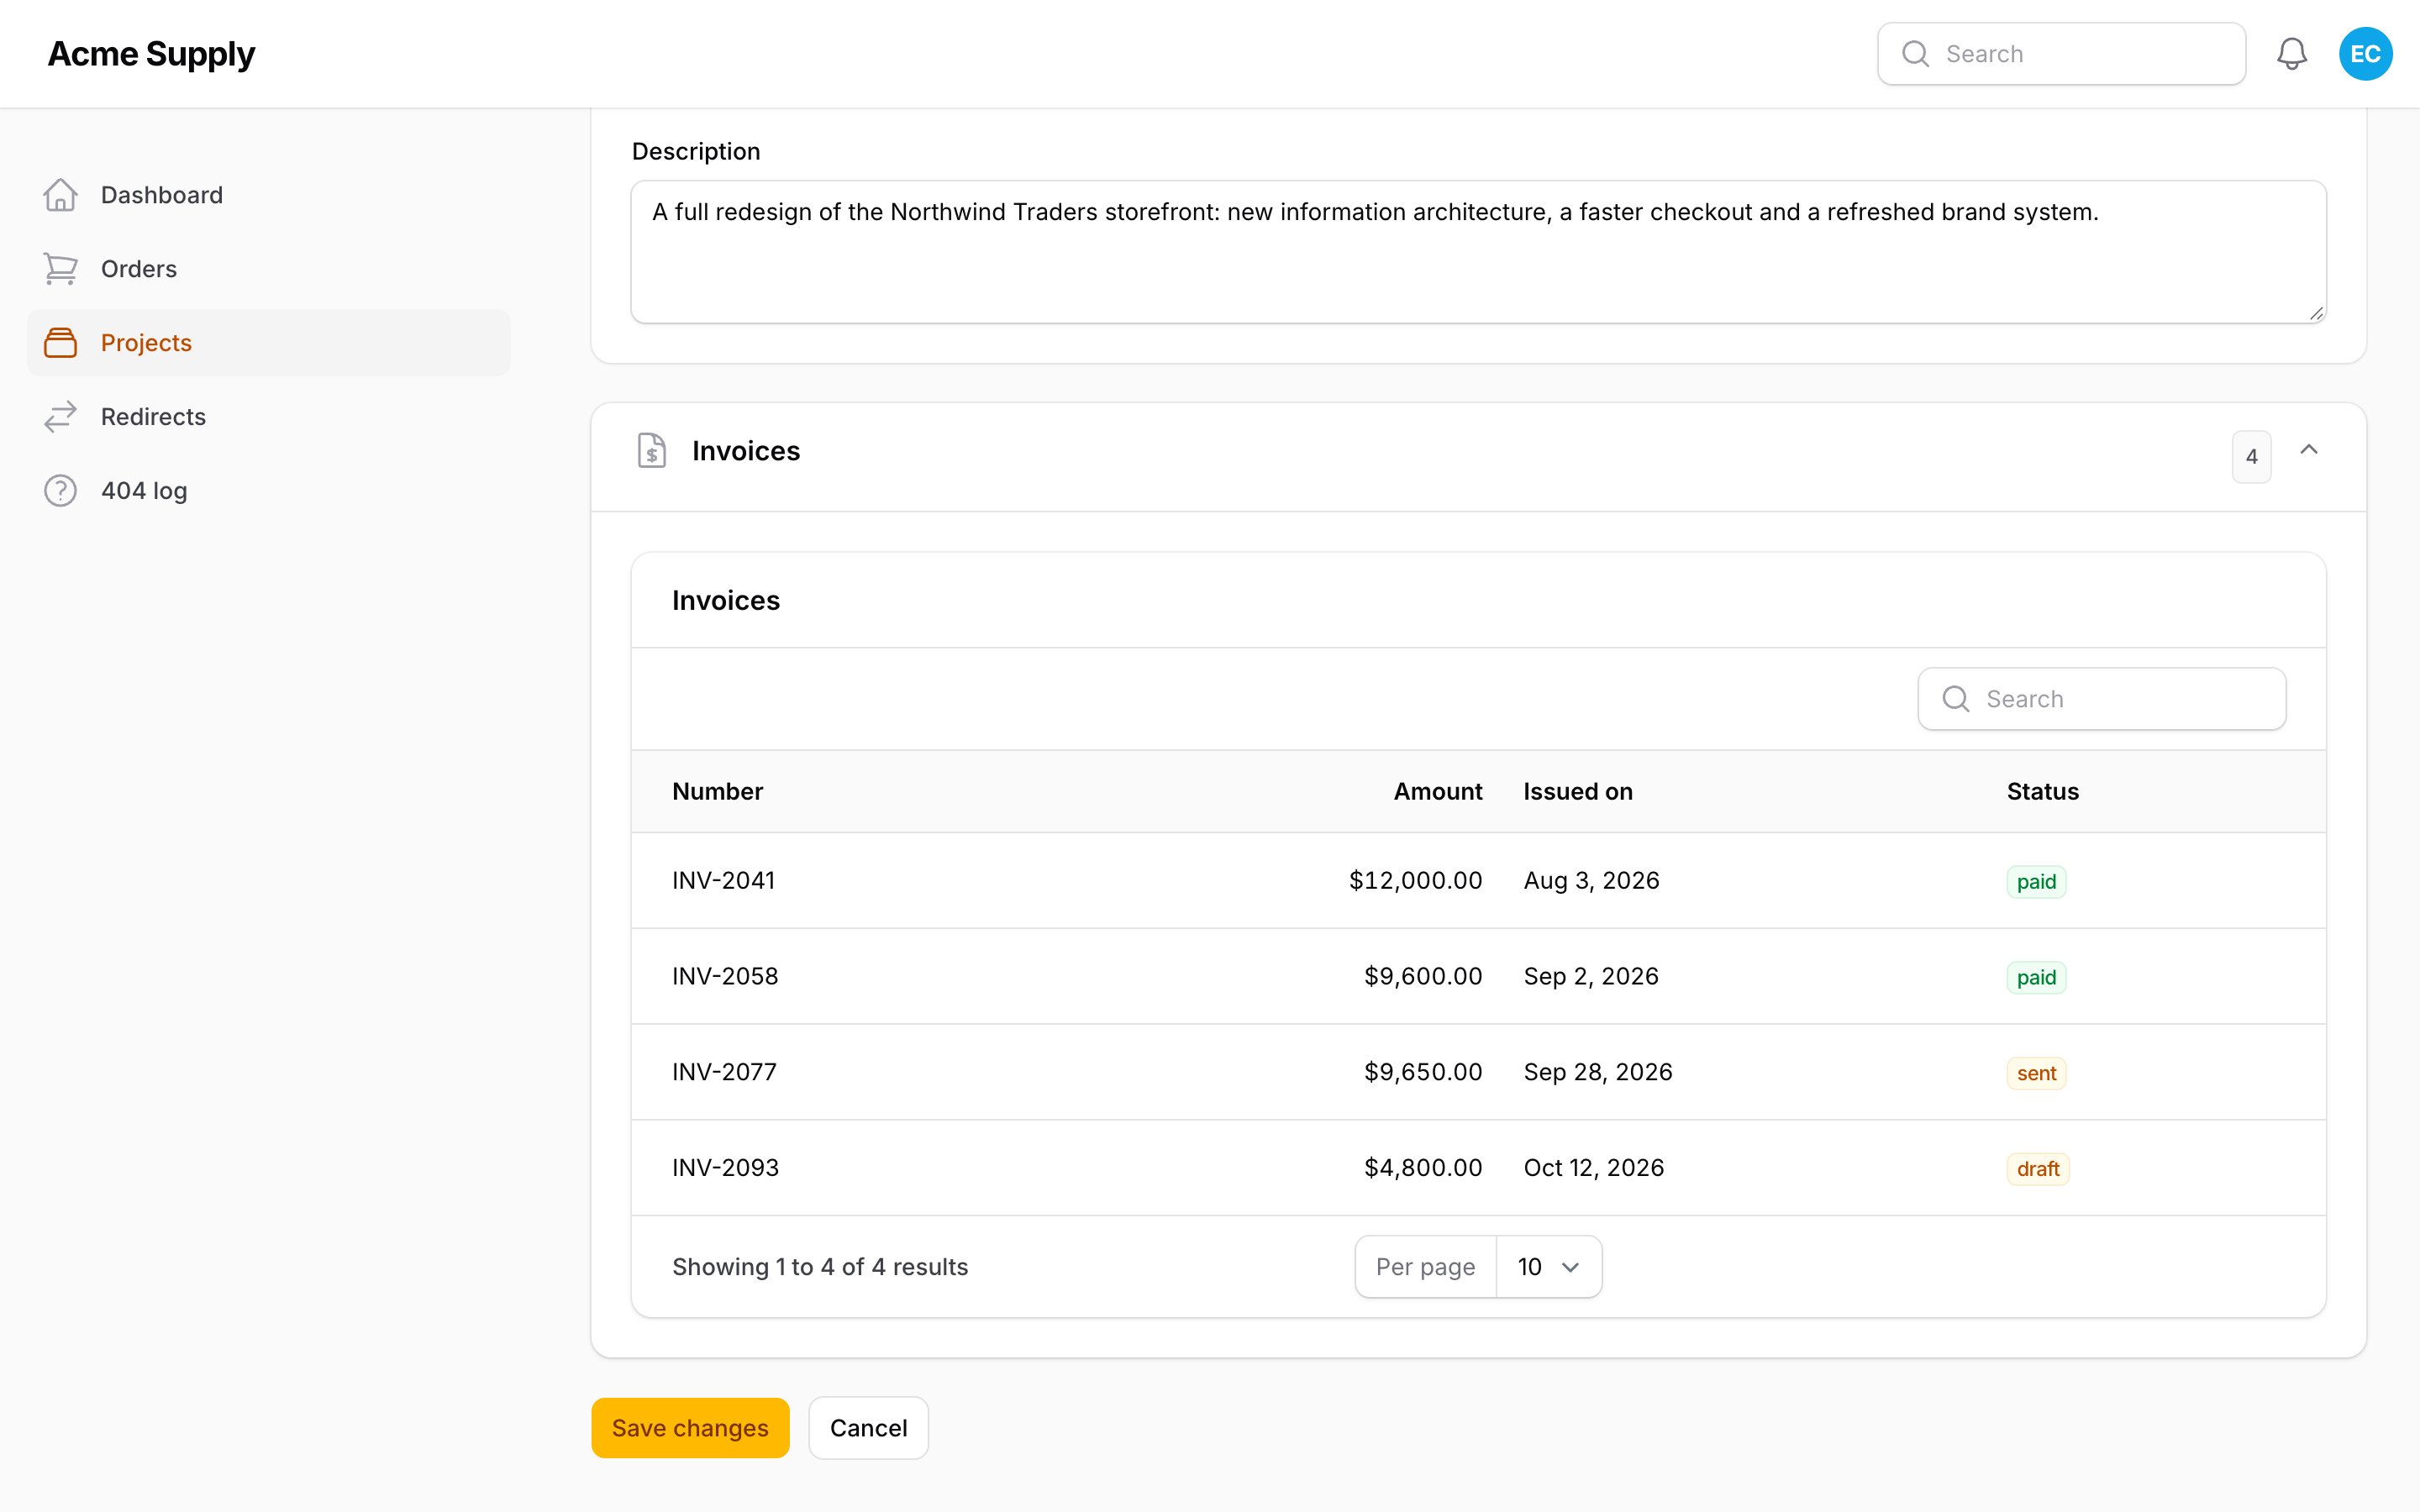2420x1512 pixels.
Task: Click the Acme Supply brand link
Action: pyautogui.click(x=151, y=54)
